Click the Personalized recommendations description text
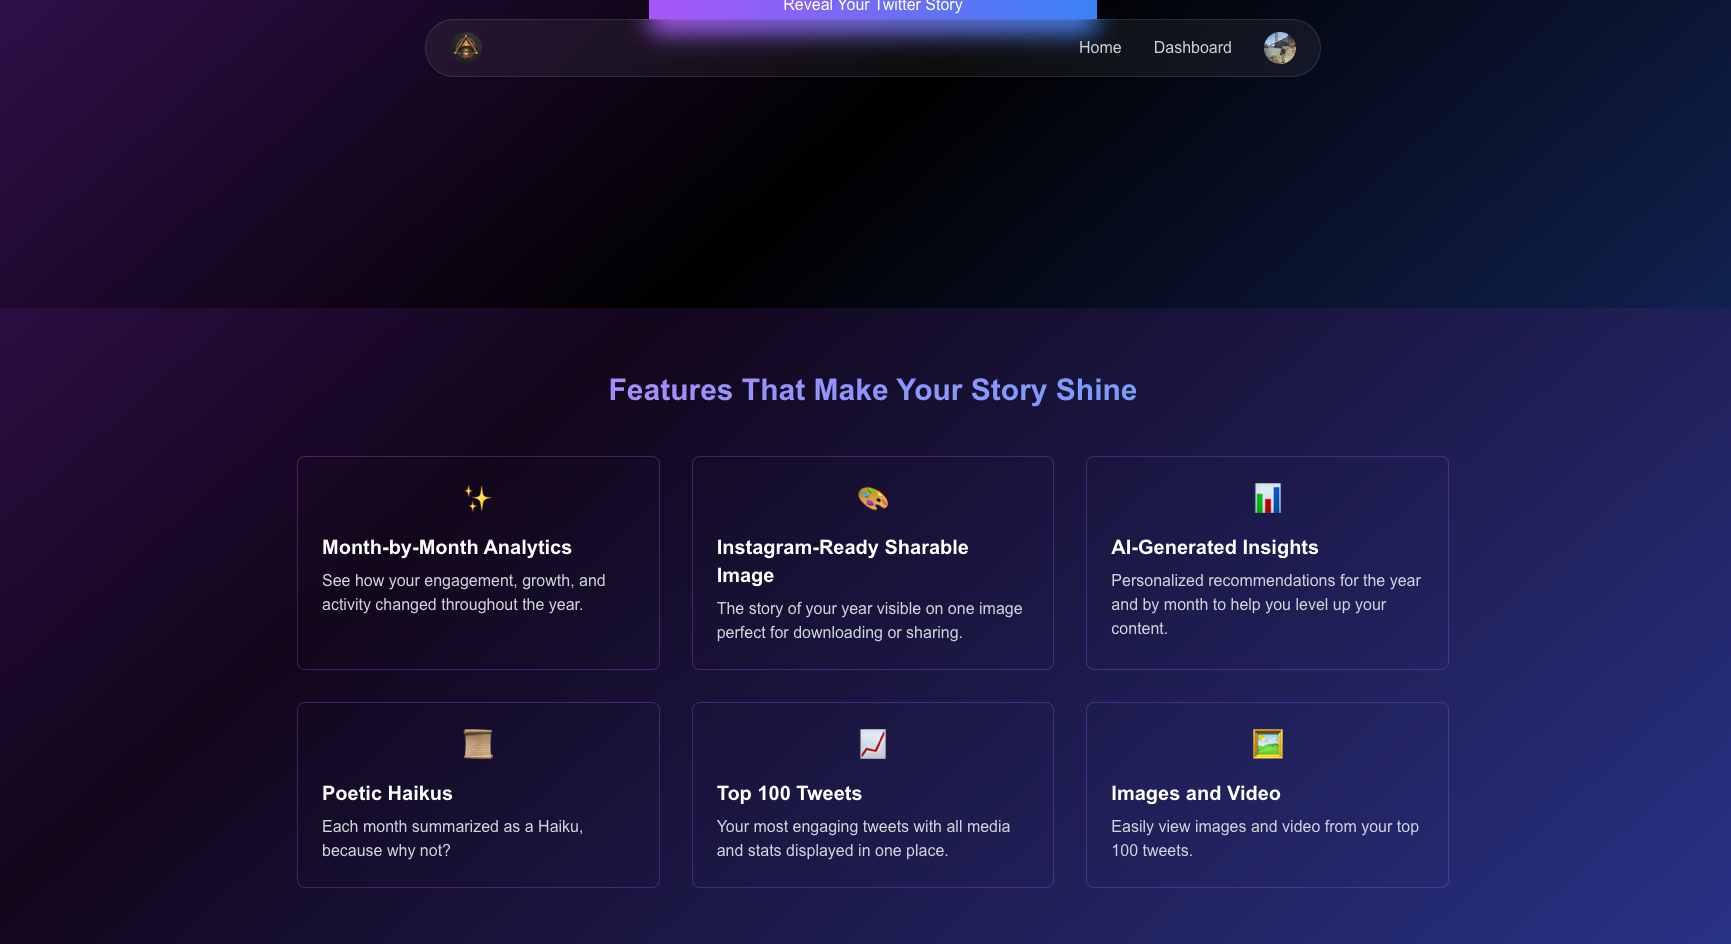The image size is (1731, 944). point(1266,604)
